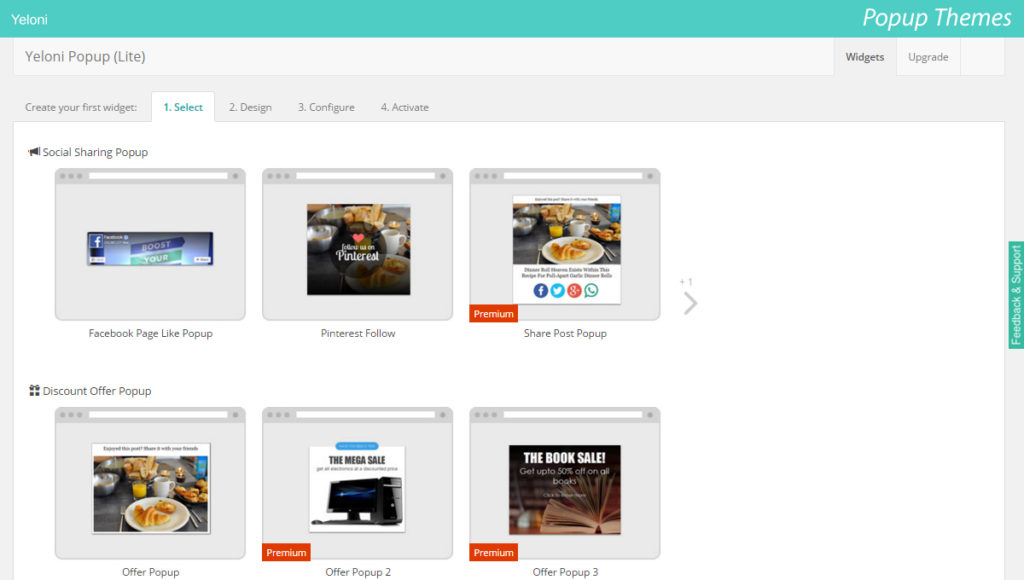
Task: Open the Upgrade tab
Action: point(928,57)
